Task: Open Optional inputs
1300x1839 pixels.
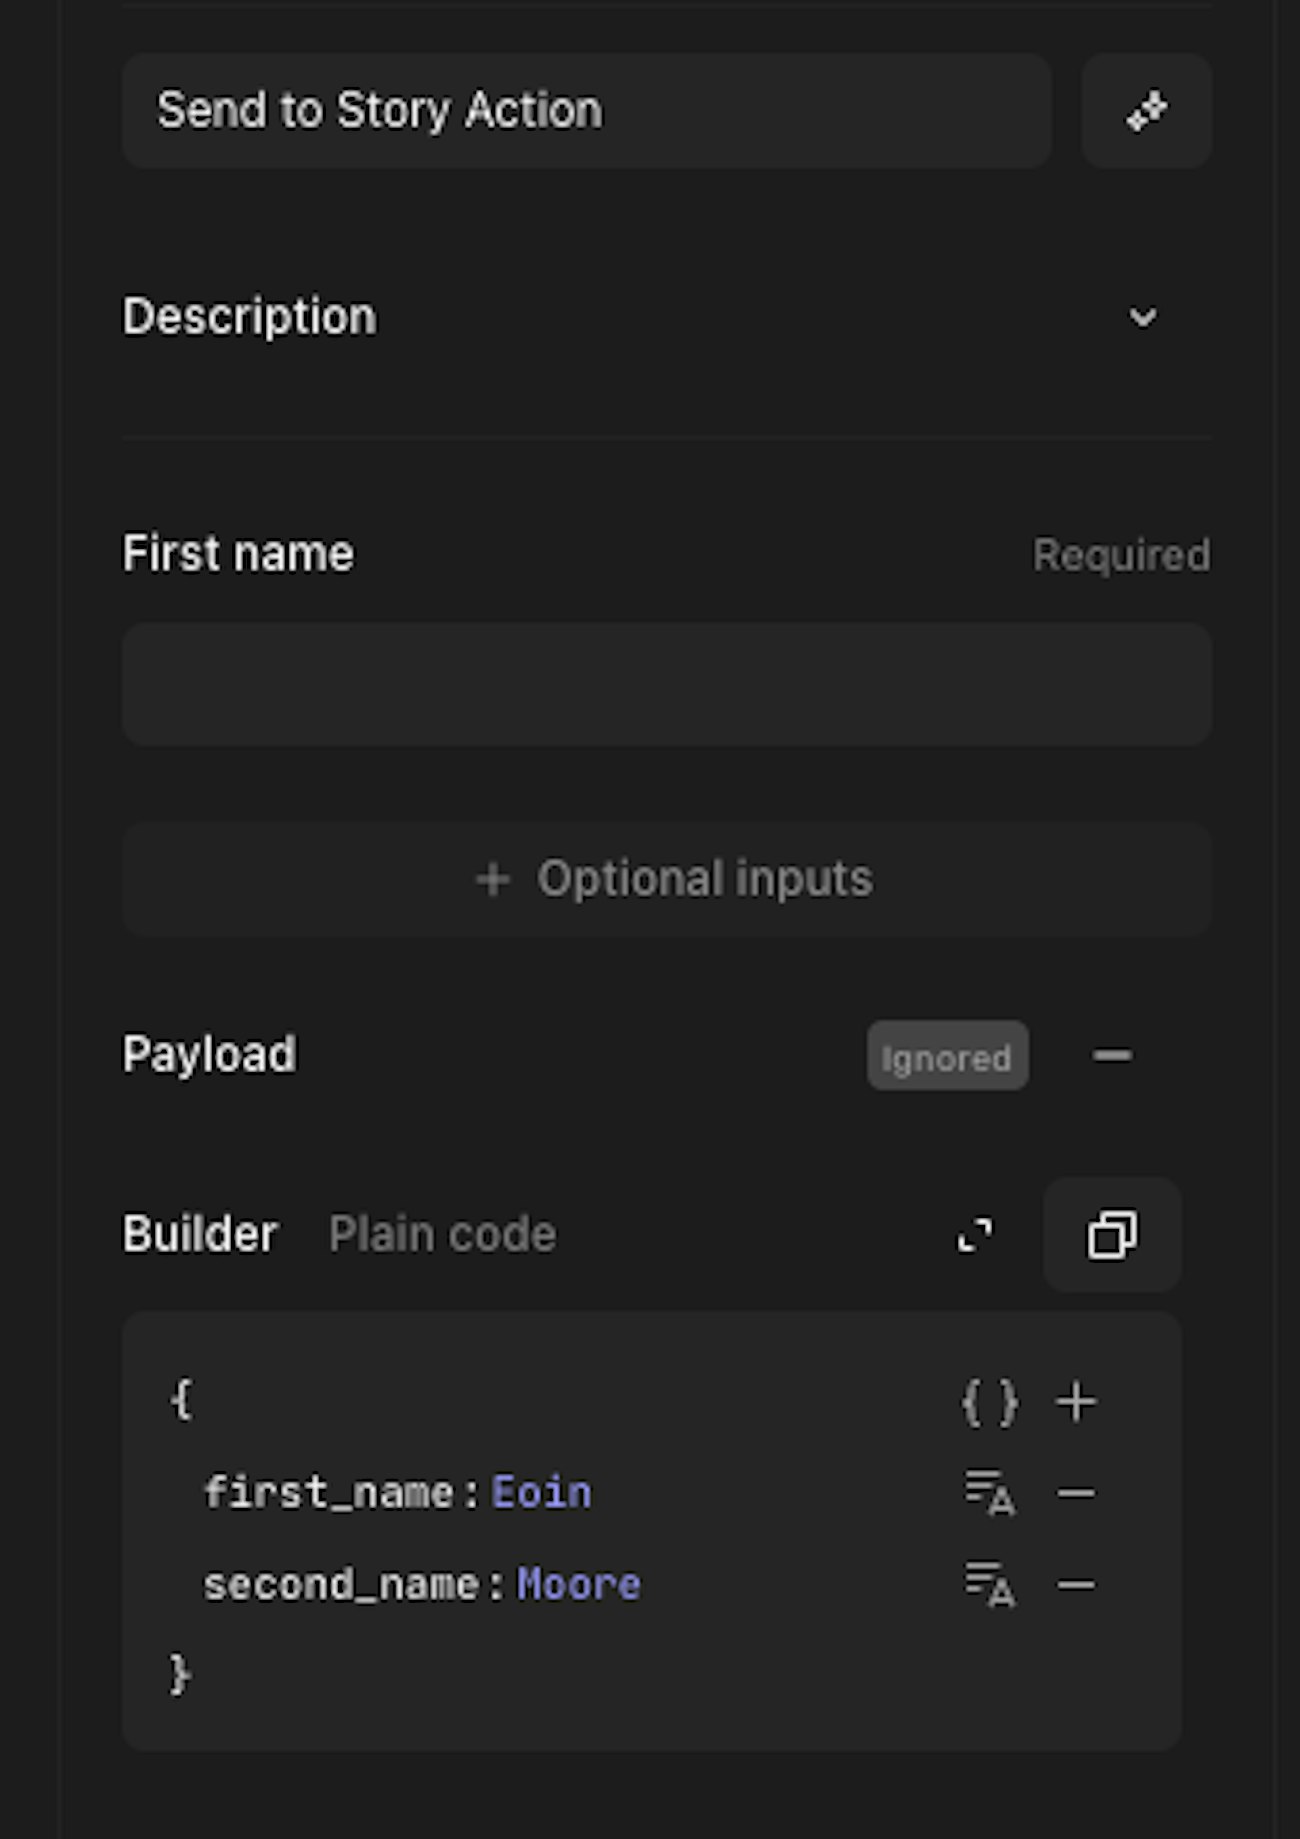Action: [x=667, y=880]
